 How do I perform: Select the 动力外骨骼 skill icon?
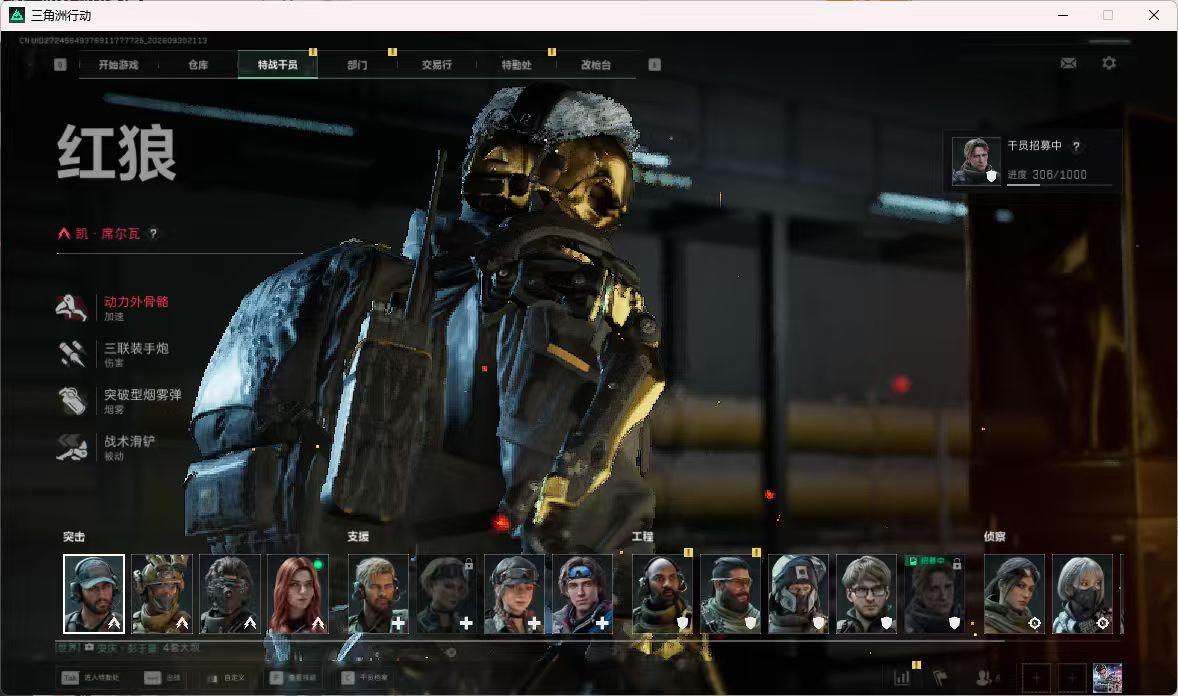coord(72,307)
